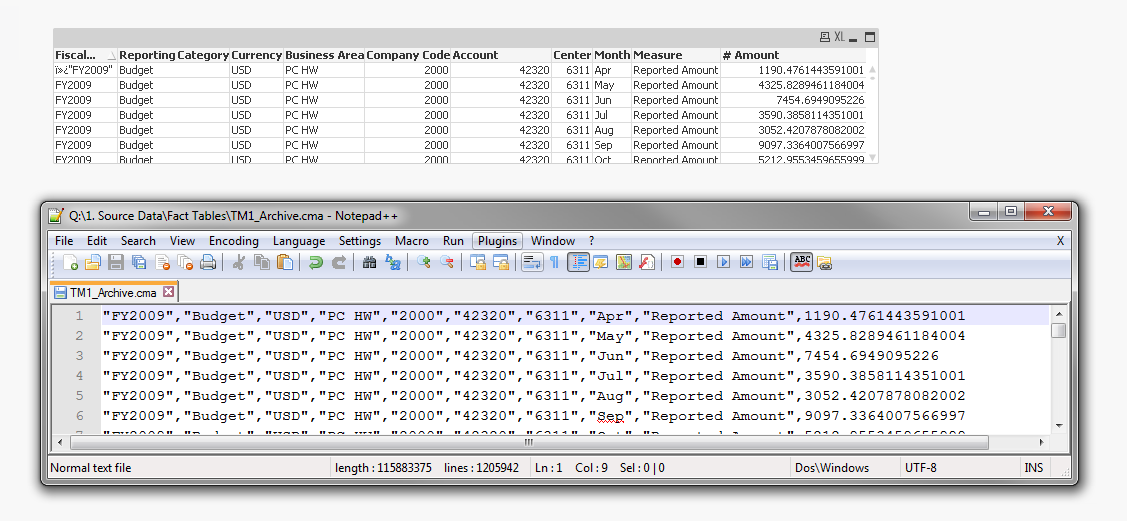Click the INS indicator in status bar
This screenshot has width=1127, height=521.
tap(1033, 468)
